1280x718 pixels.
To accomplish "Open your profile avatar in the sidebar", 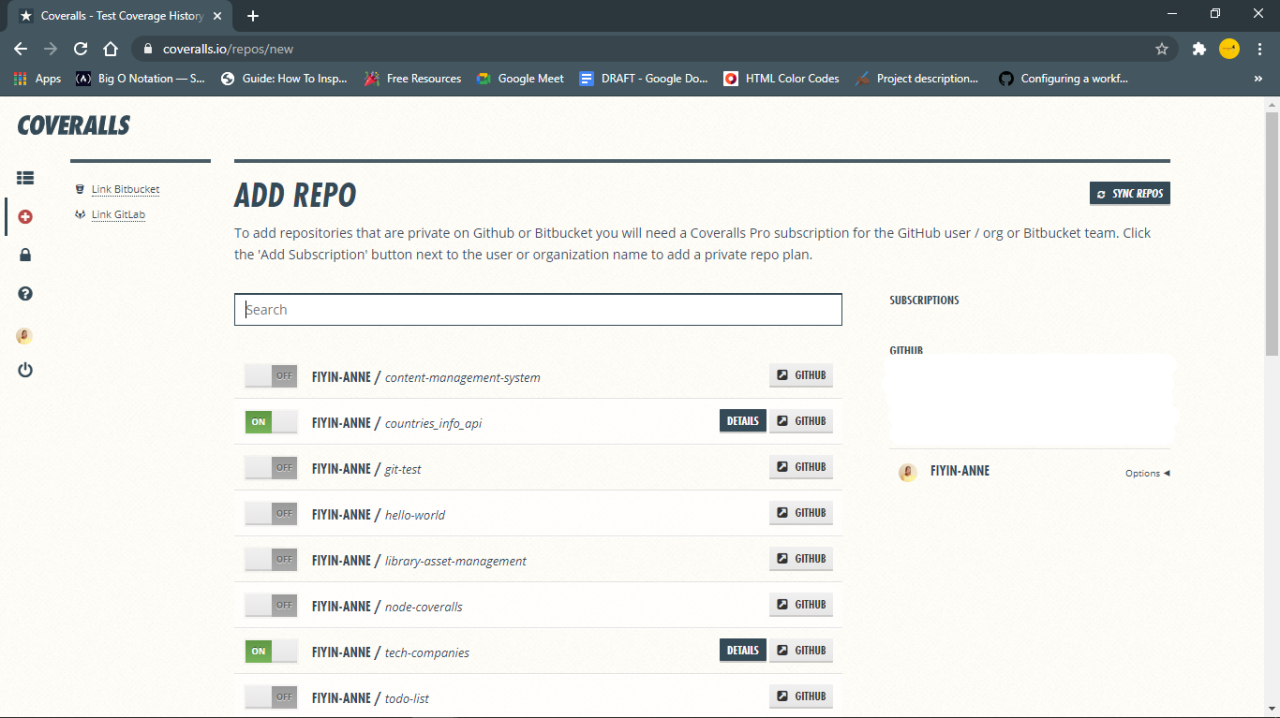I will [x=24, y=335].
